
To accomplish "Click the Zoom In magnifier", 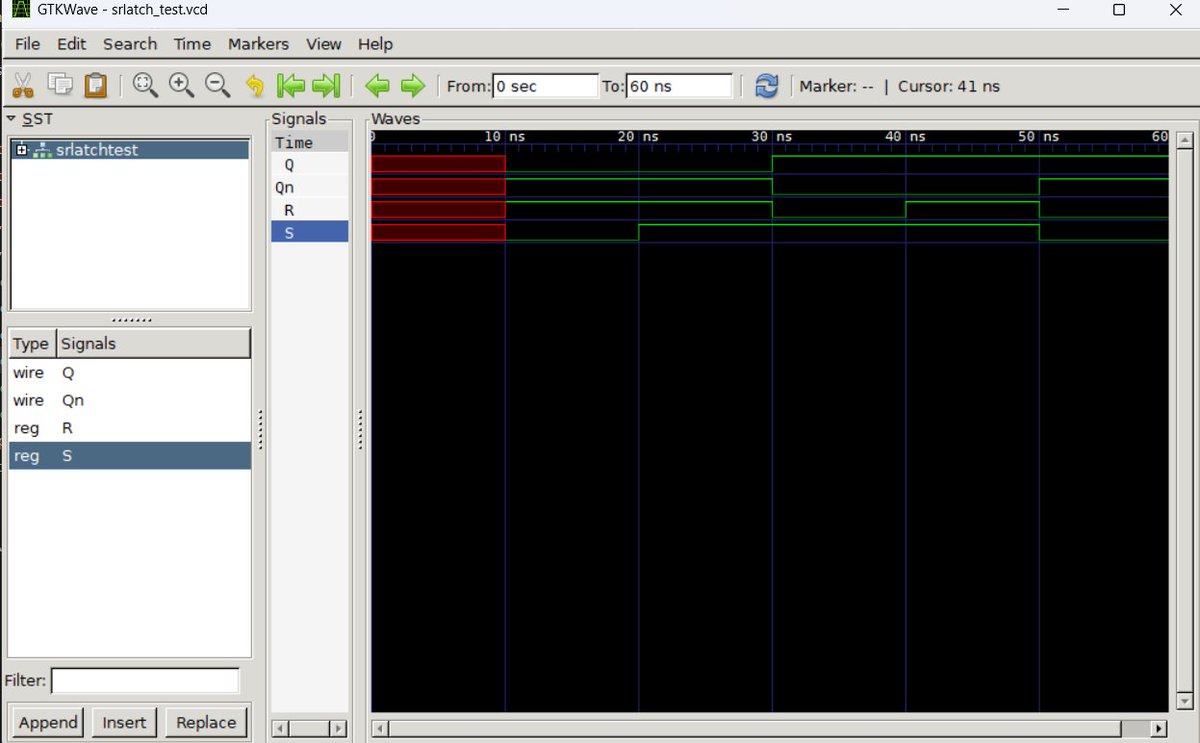I will pos(181,86).
